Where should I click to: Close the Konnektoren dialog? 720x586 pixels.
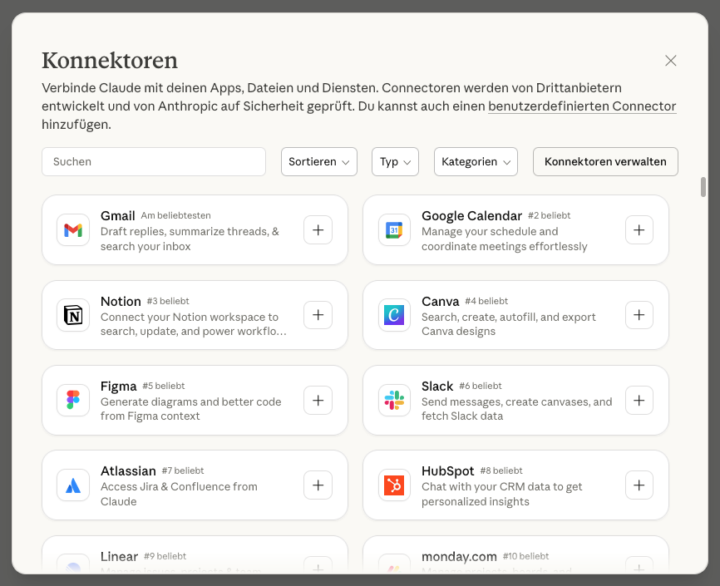[671, 61]
